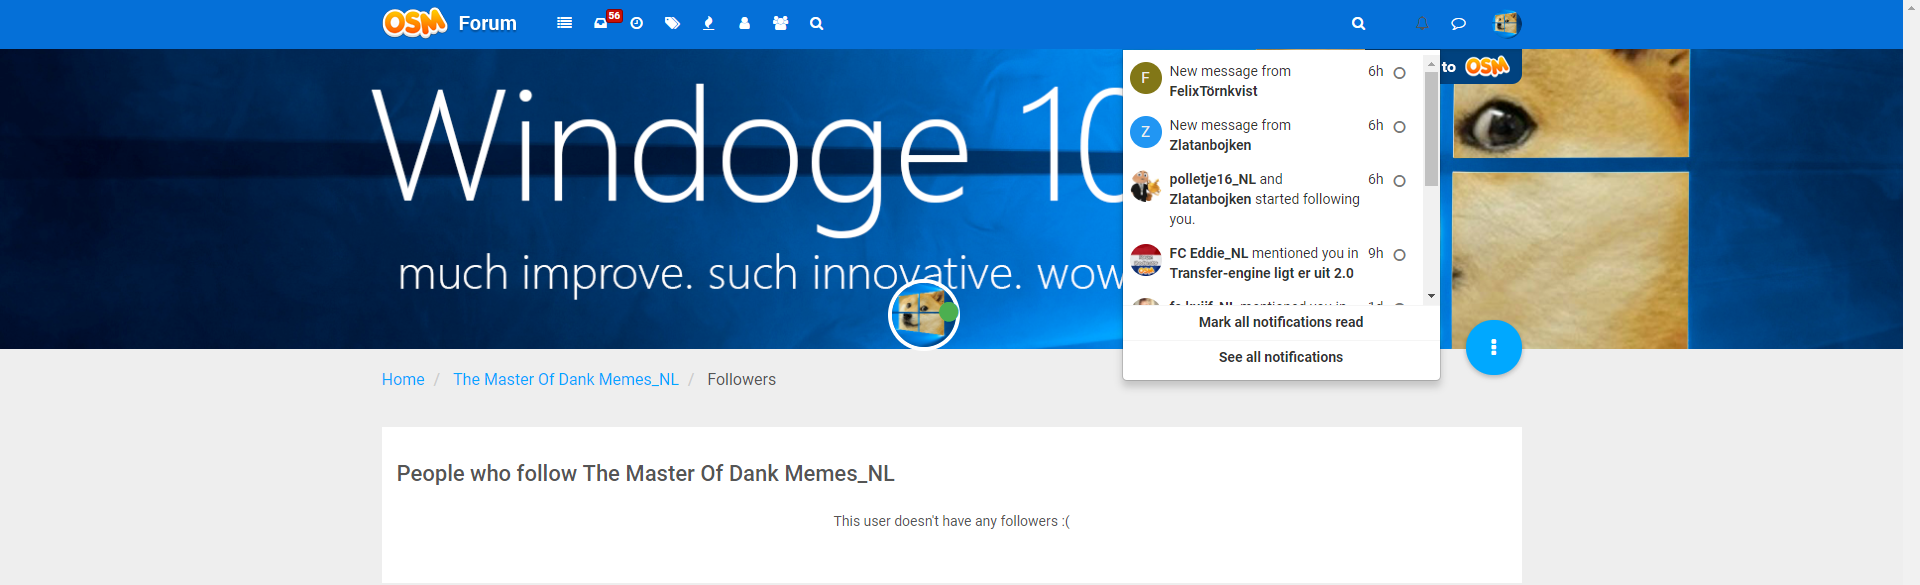Viewport: 1920px width, 585px height.
Task: Click the Forum title text in navbar
Action: [488, 23]
